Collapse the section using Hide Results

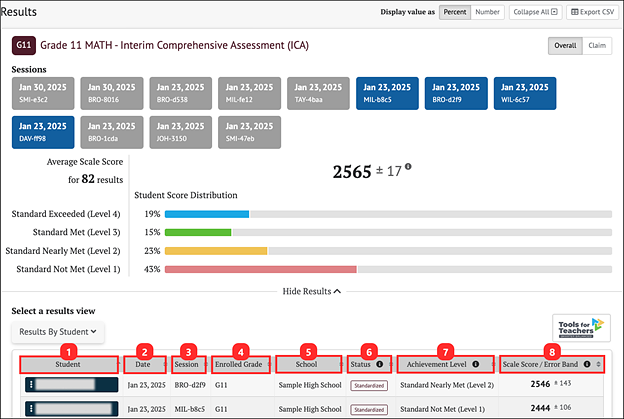(311, 291)
